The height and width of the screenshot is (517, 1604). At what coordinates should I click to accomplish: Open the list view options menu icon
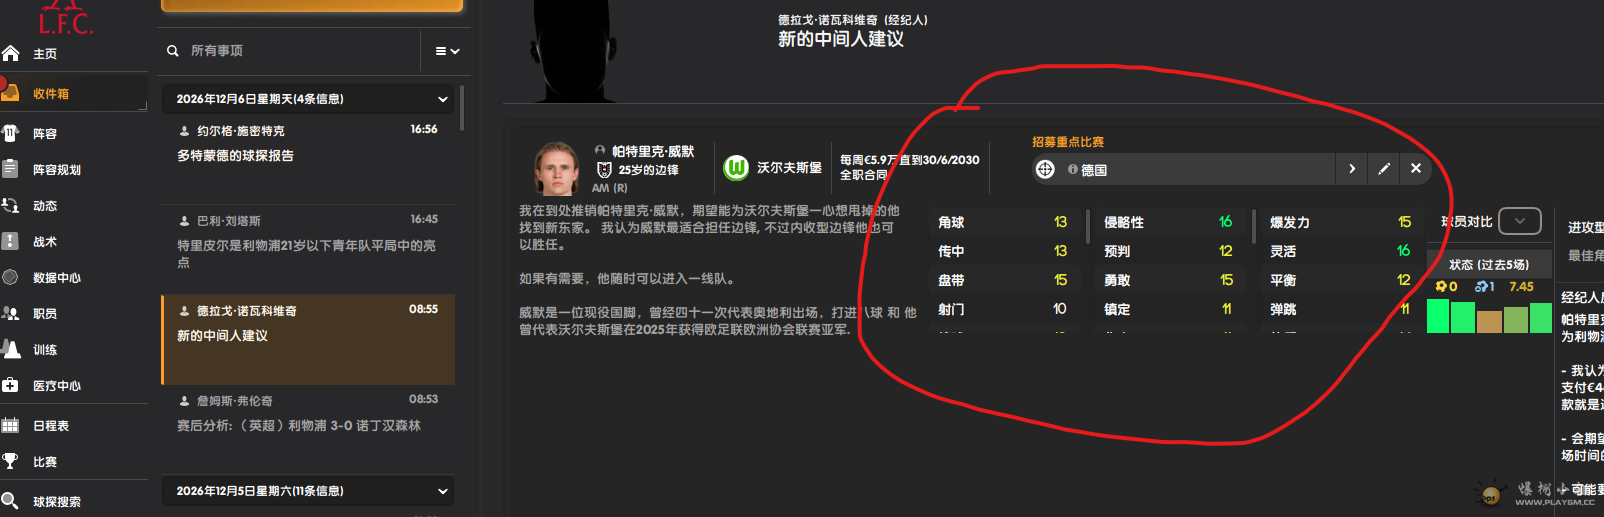tap(447, 51)
